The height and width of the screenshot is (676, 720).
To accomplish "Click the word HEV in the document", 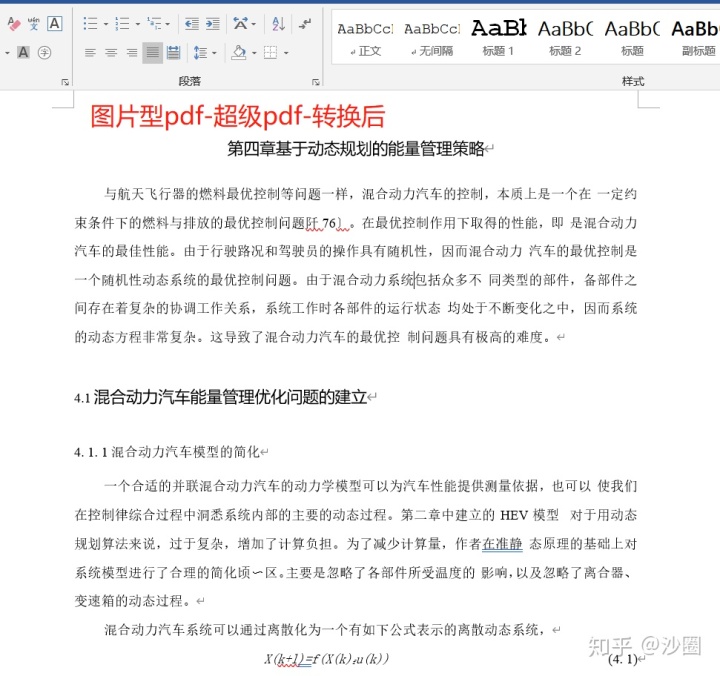I will tap(513, 515).
